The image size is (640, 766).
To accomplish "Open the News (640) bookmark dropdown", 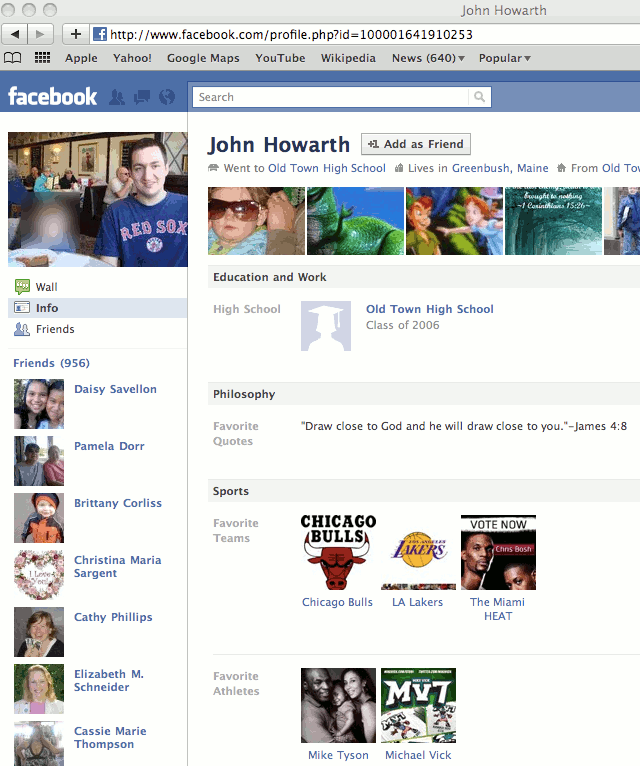I will (428, 58).
